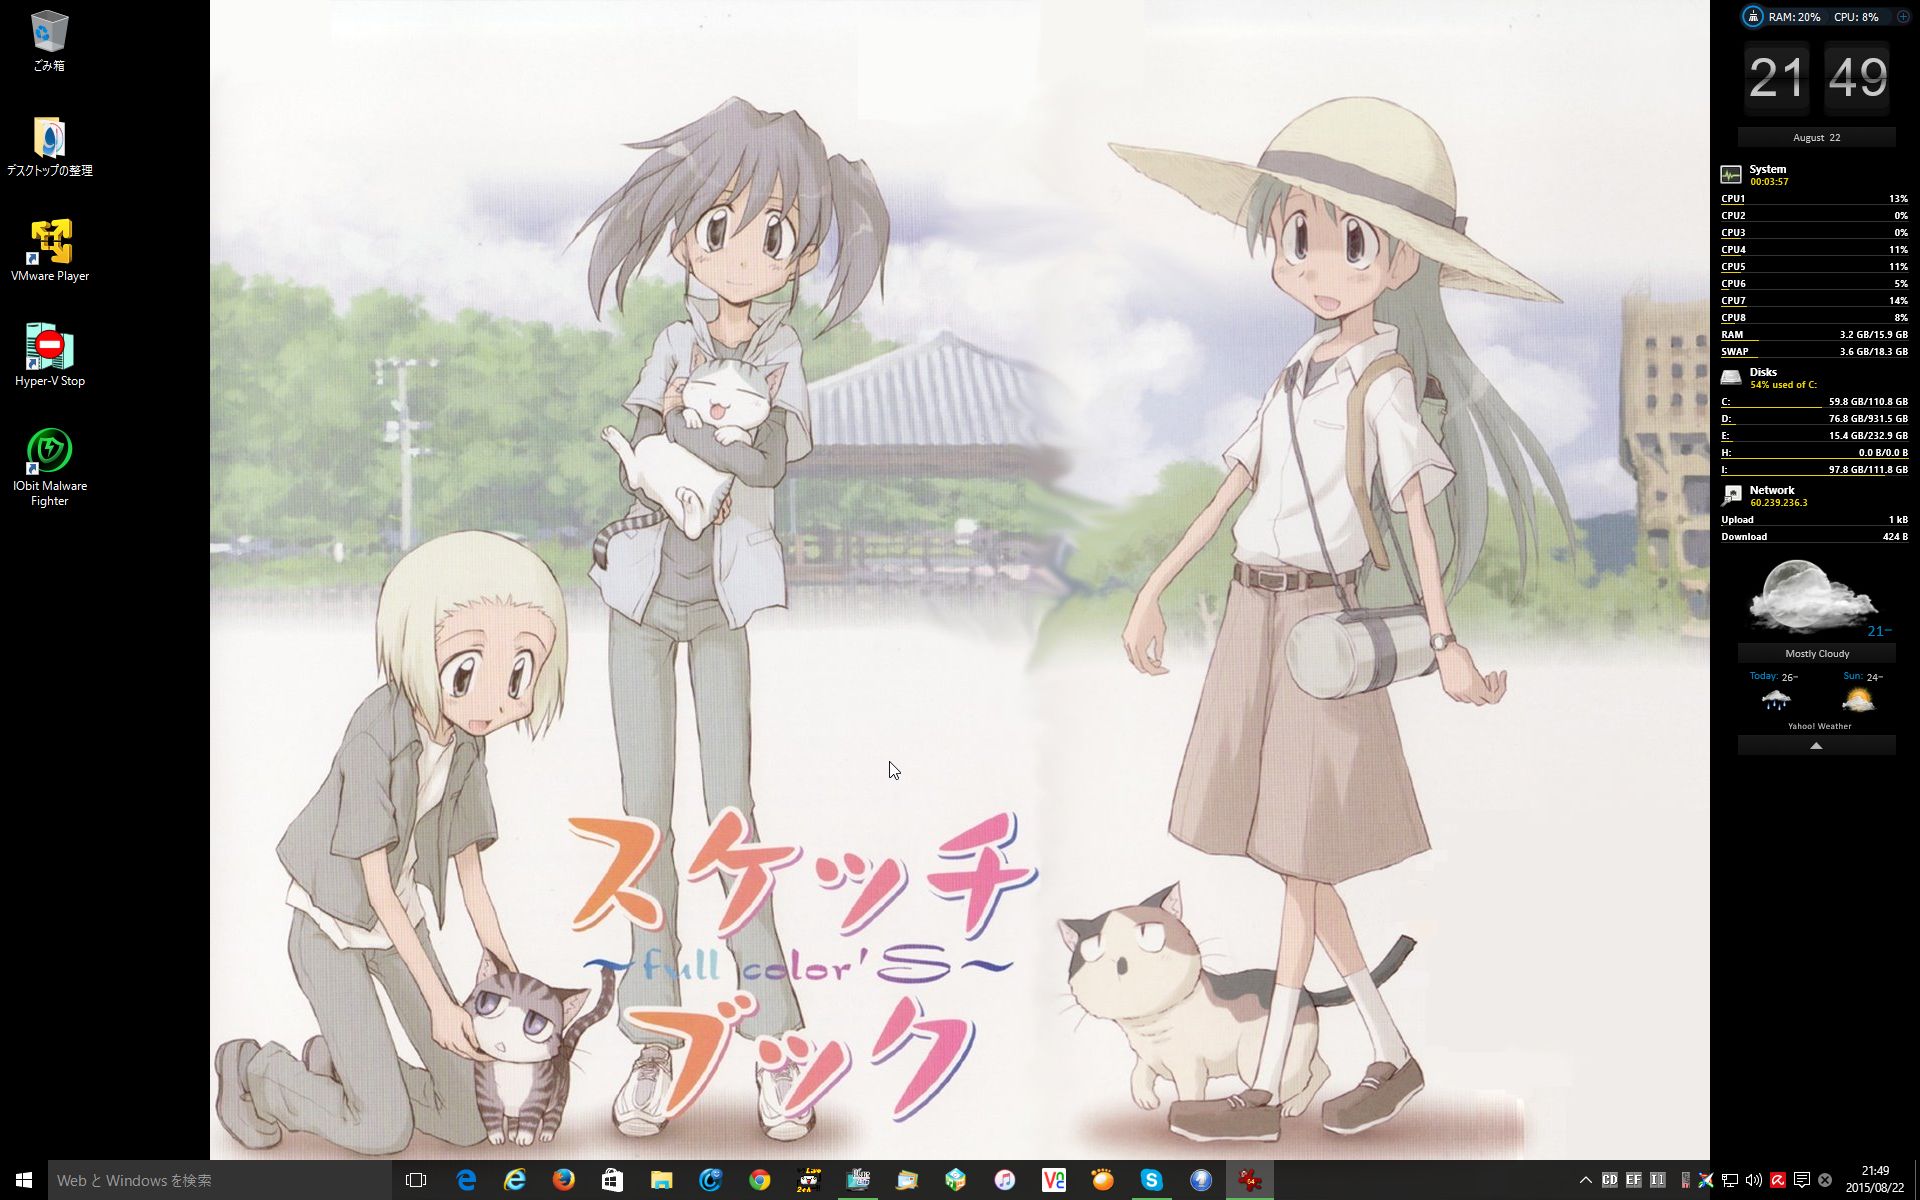1920x1200 pixels.
Task: Click the D: drive usage row
Action: 1814,419
